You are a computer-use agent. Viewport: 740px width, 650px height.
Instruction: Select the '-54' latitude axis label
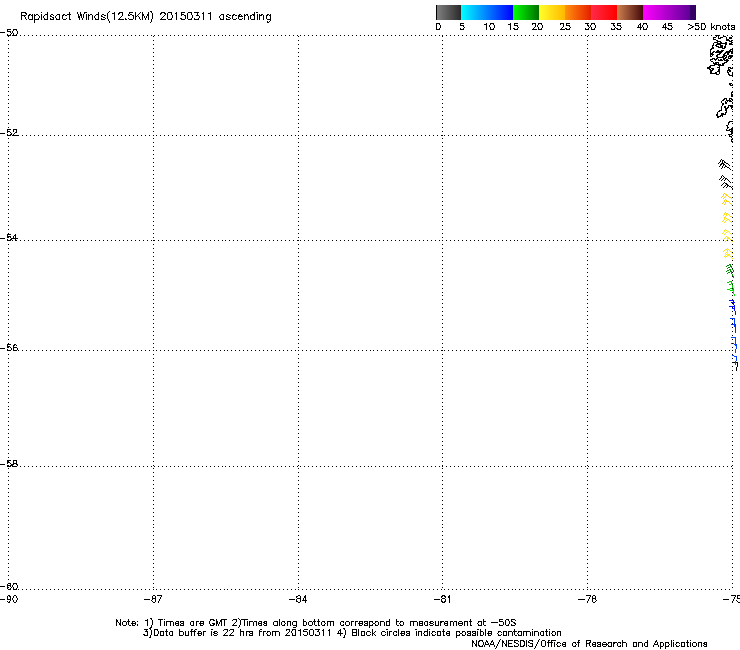[9, 237]
